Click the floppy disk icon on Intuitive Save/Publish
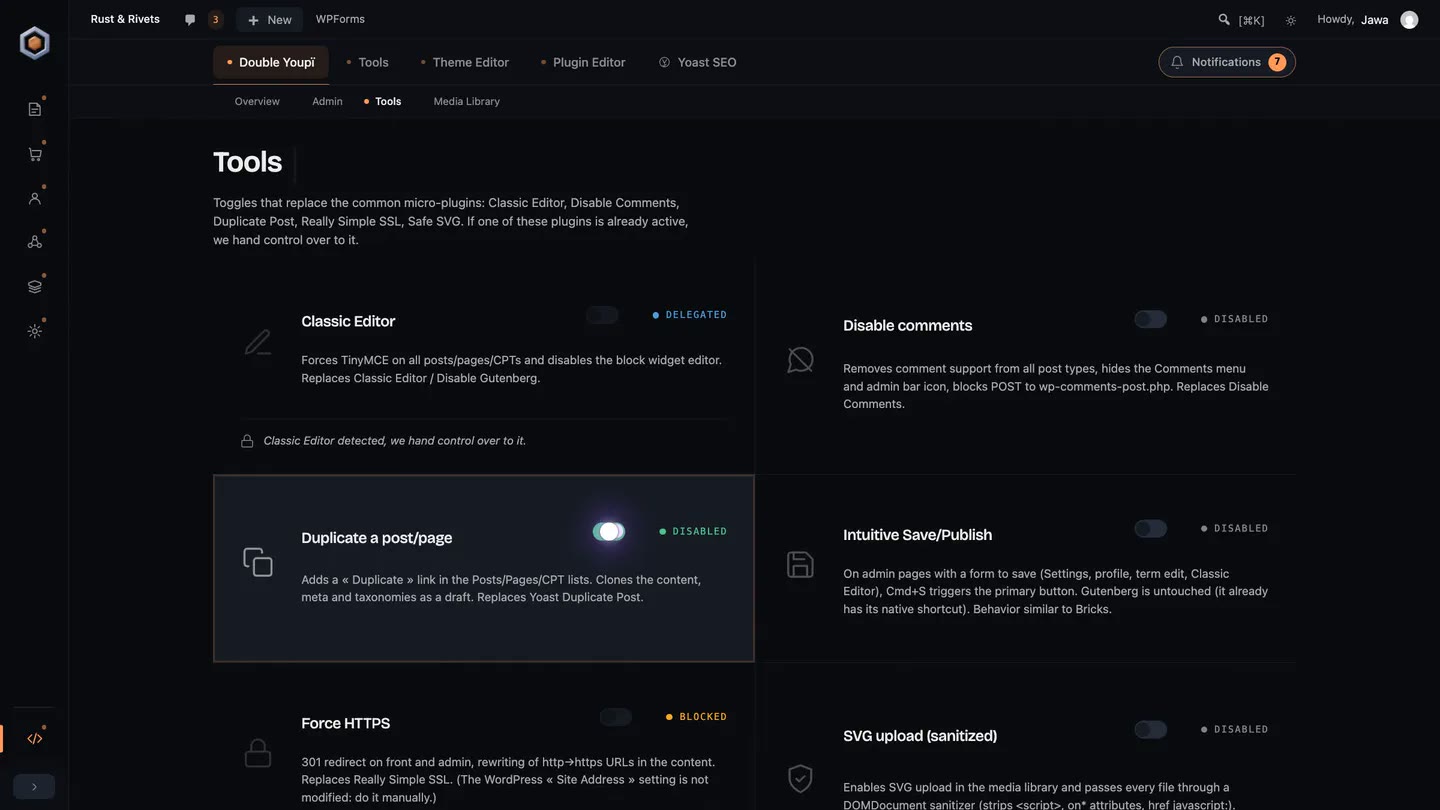Image resolution: width=1440 pixels, height=810 pixels. coord(800,564)
